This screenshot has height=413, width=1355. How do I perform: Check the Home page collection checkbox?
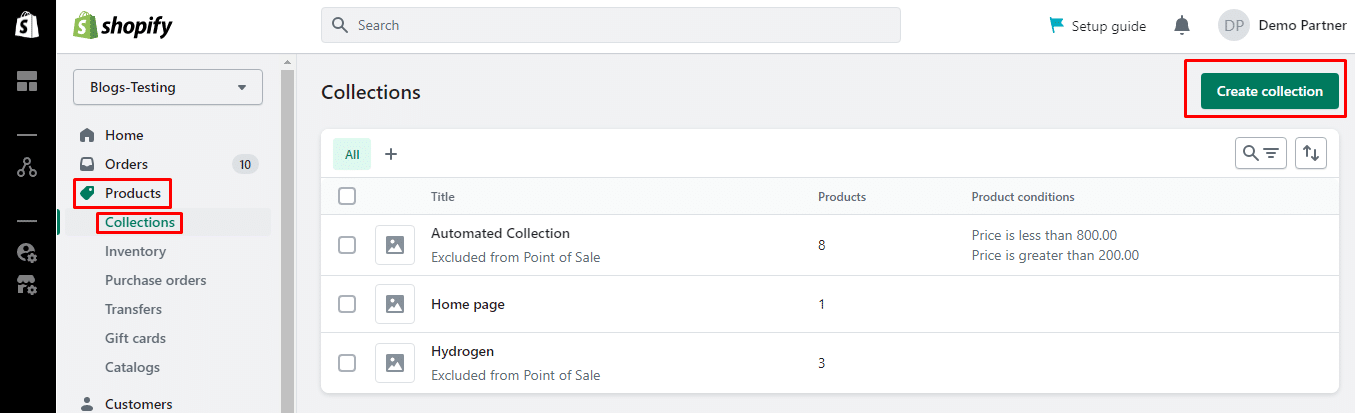pyautogui.click(x=347, y=303)
